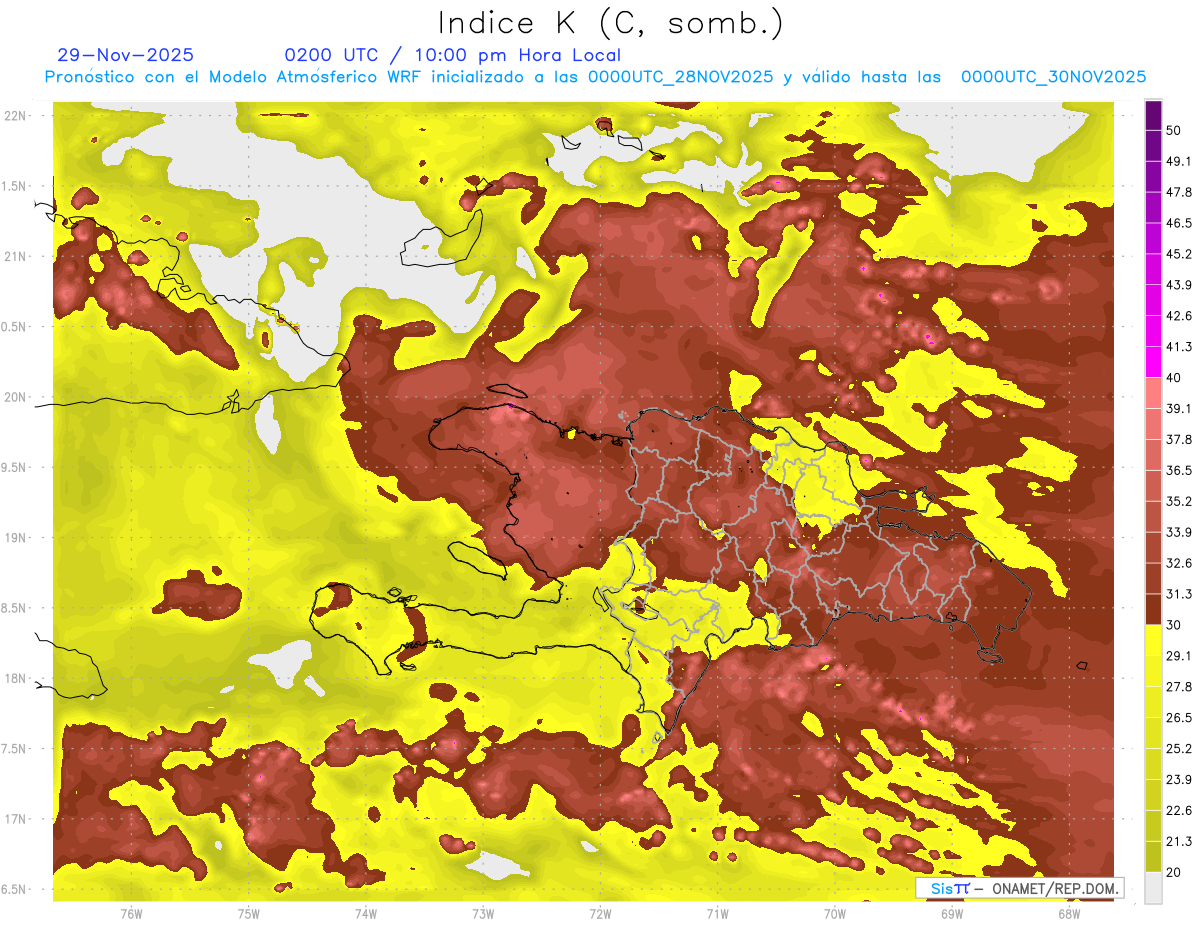This screenshot has width=1200, height=927.
Task: Click the '27.8' colorbar value
Action: (x=1178, y=687)
